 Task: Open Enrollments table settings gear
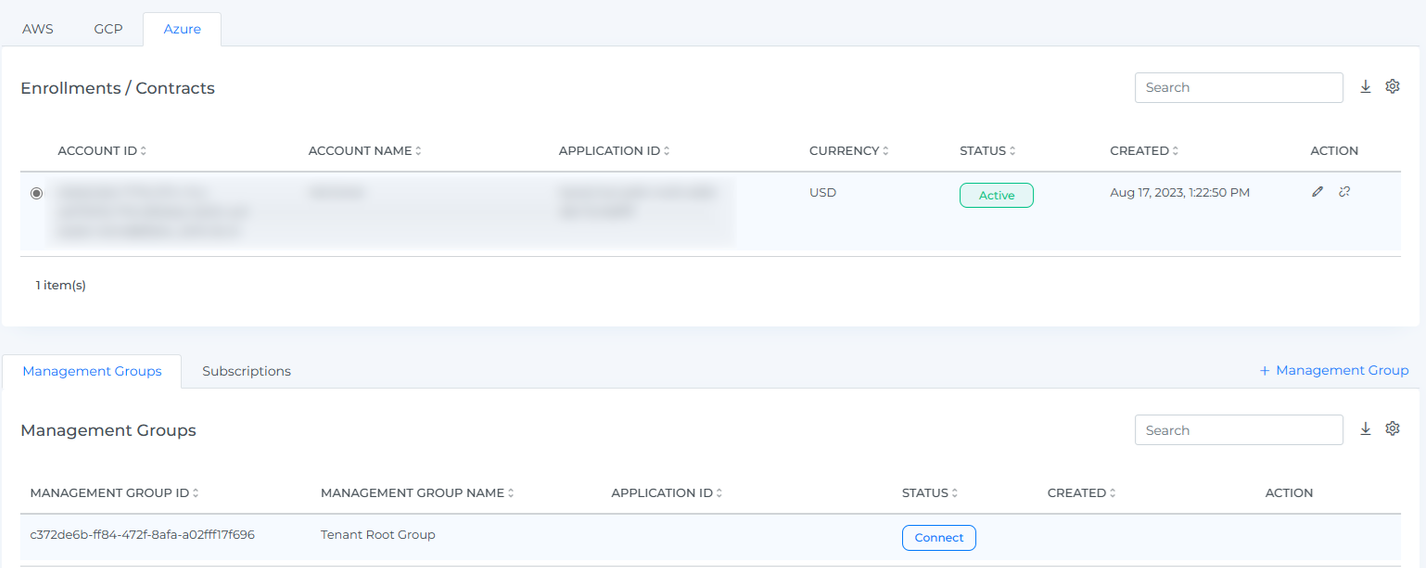[x=1392, y=87]
